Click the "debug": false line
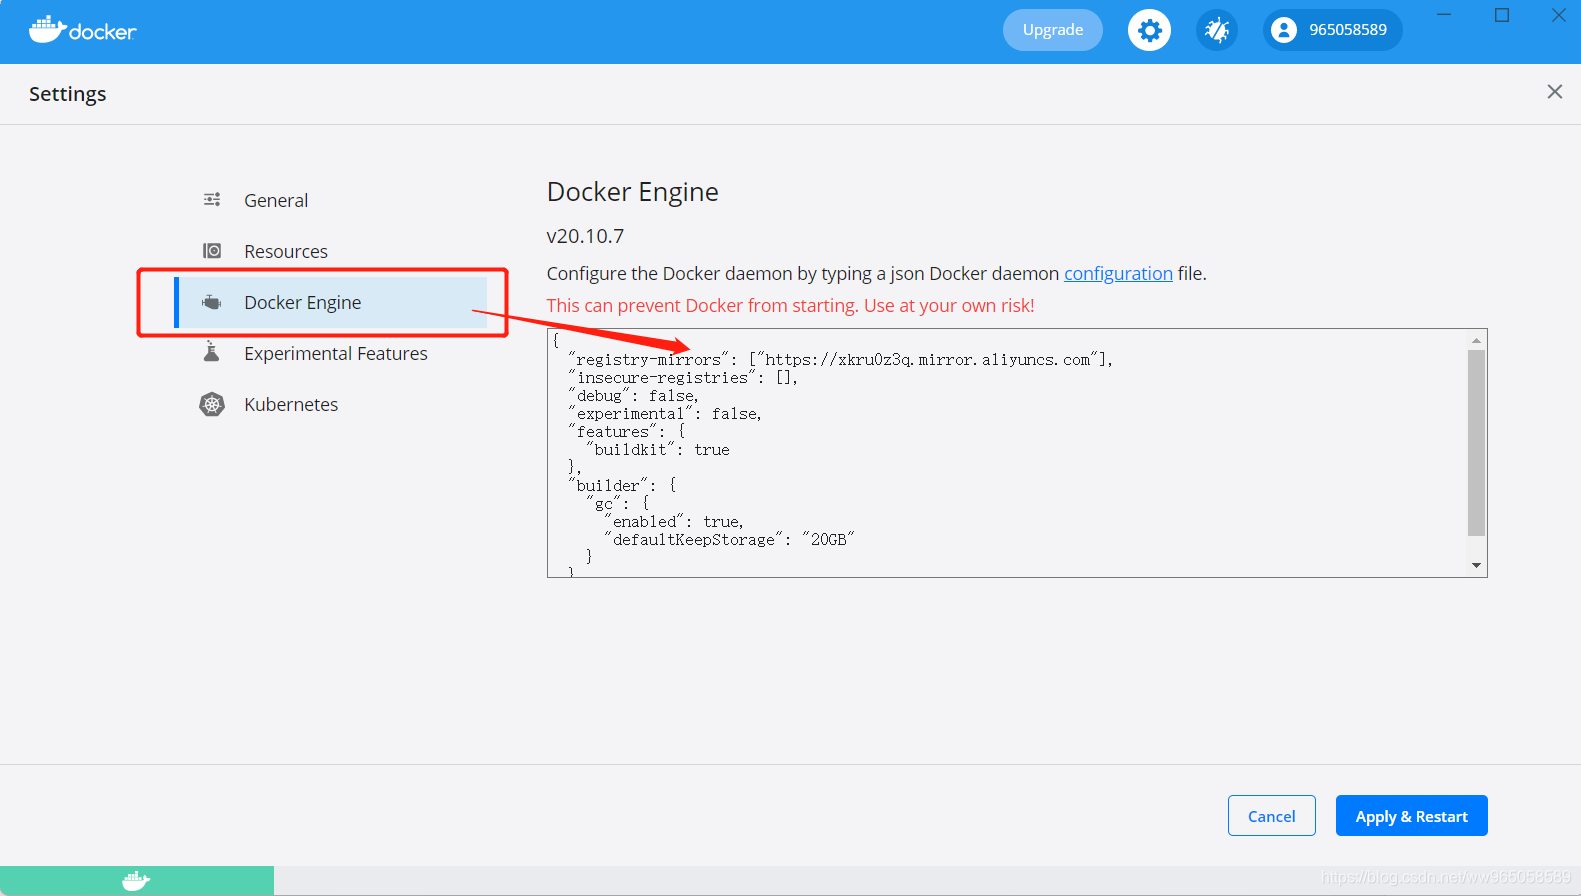The image size is (1581, 896). (x=633, y=396)
